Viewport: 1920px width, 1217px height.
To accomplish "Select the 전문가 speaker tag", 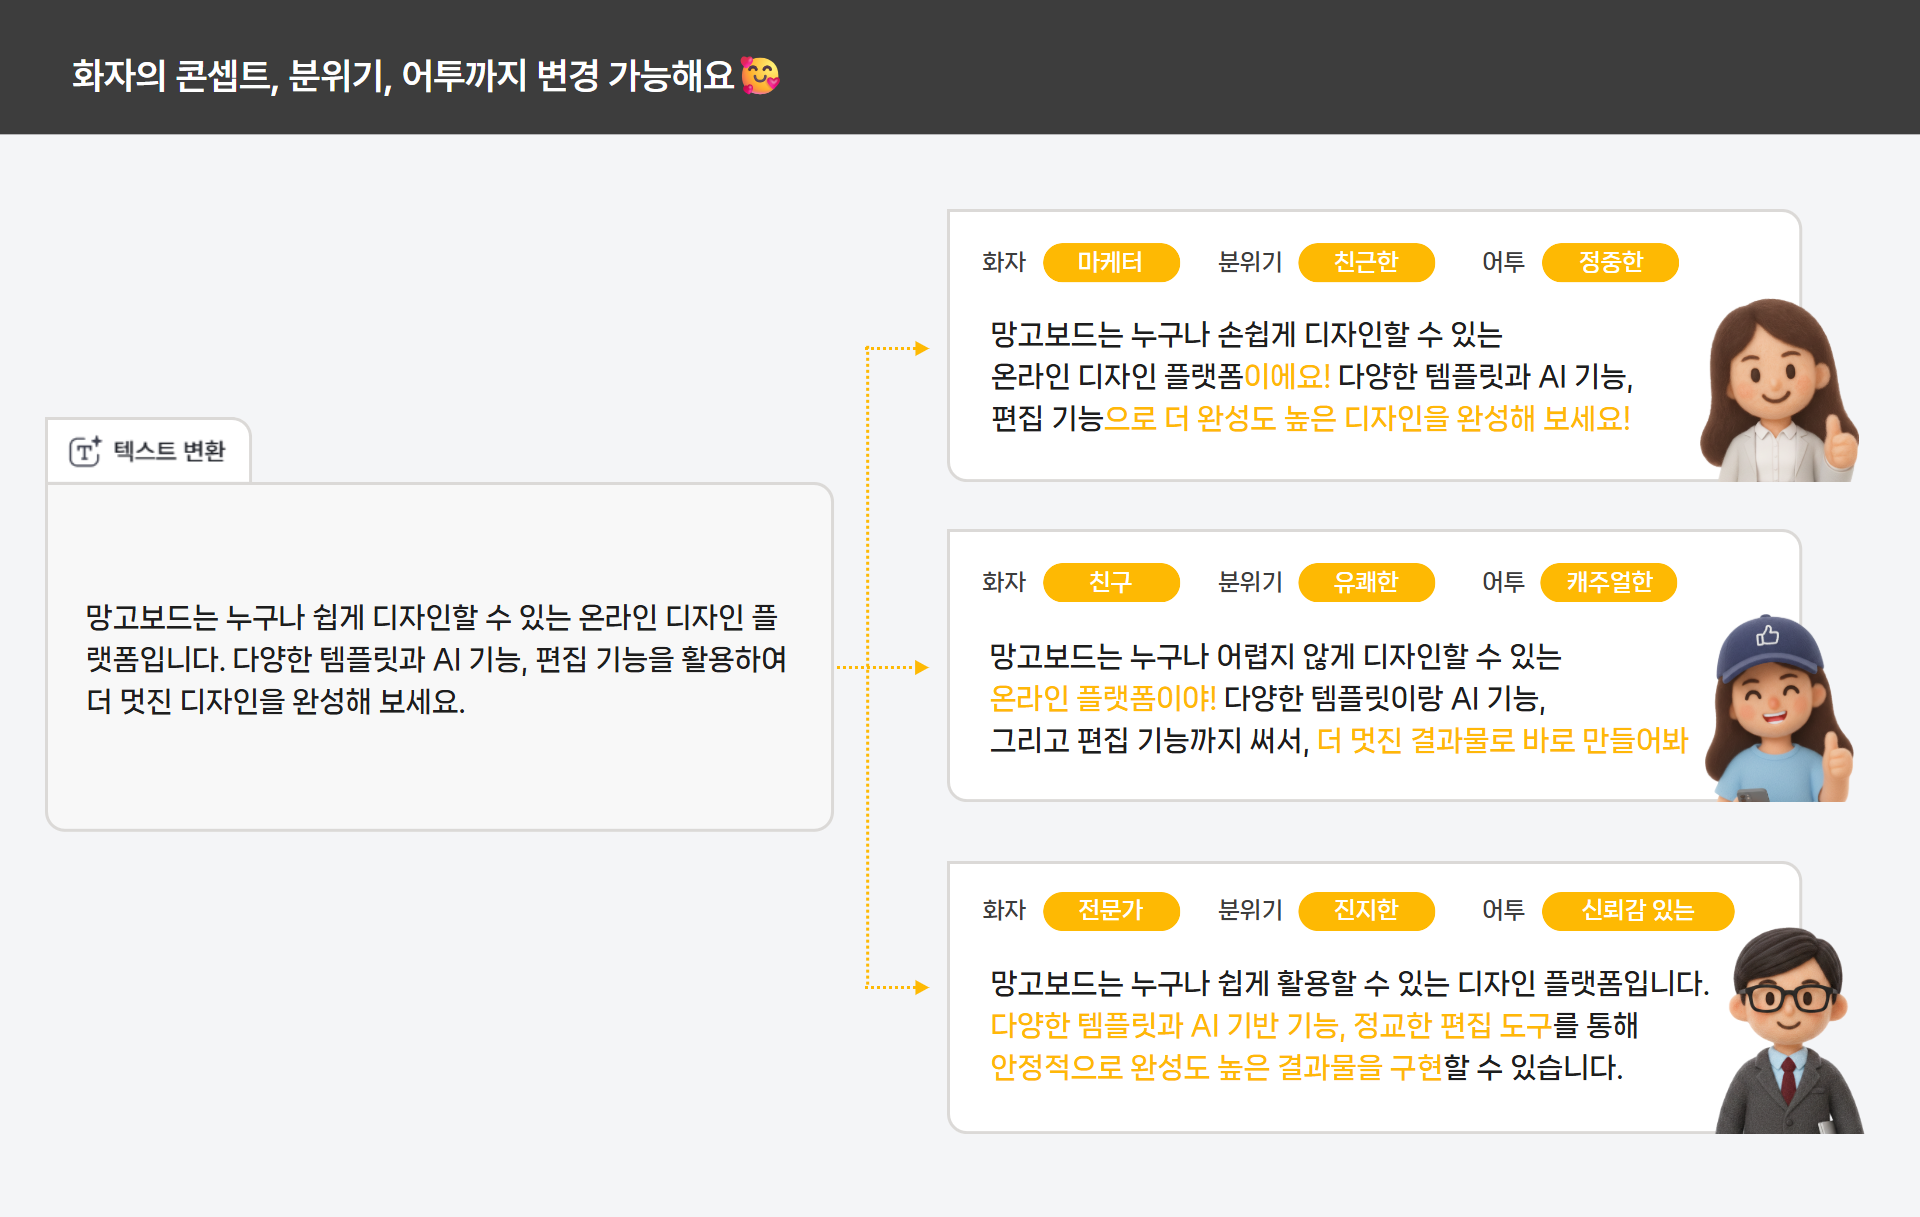I will click(x=1111, y=910).
